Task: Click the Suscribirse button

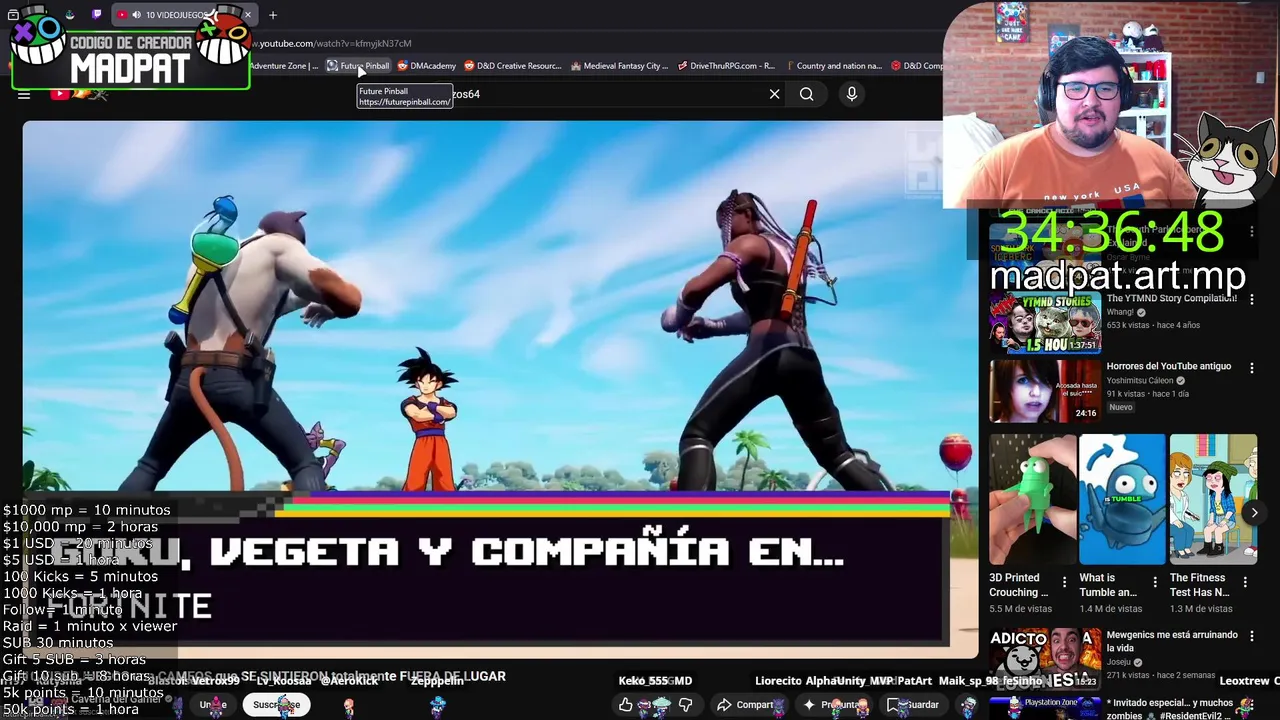Action: (276, 705)
